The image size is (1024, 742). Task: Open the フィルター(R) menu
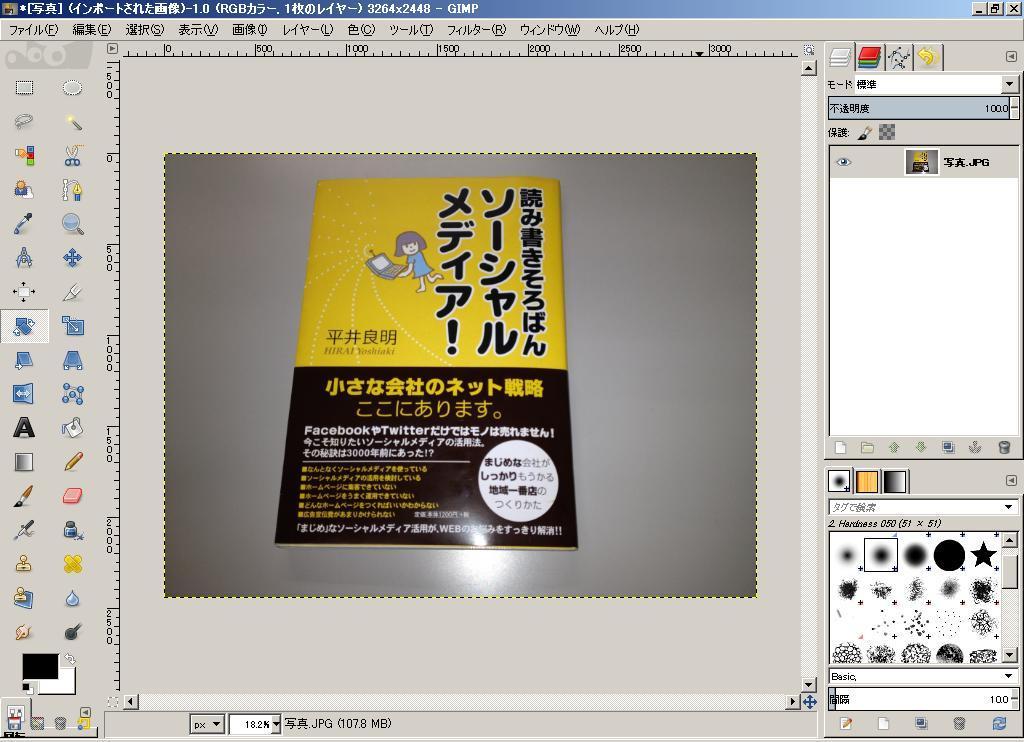point(475,30)
